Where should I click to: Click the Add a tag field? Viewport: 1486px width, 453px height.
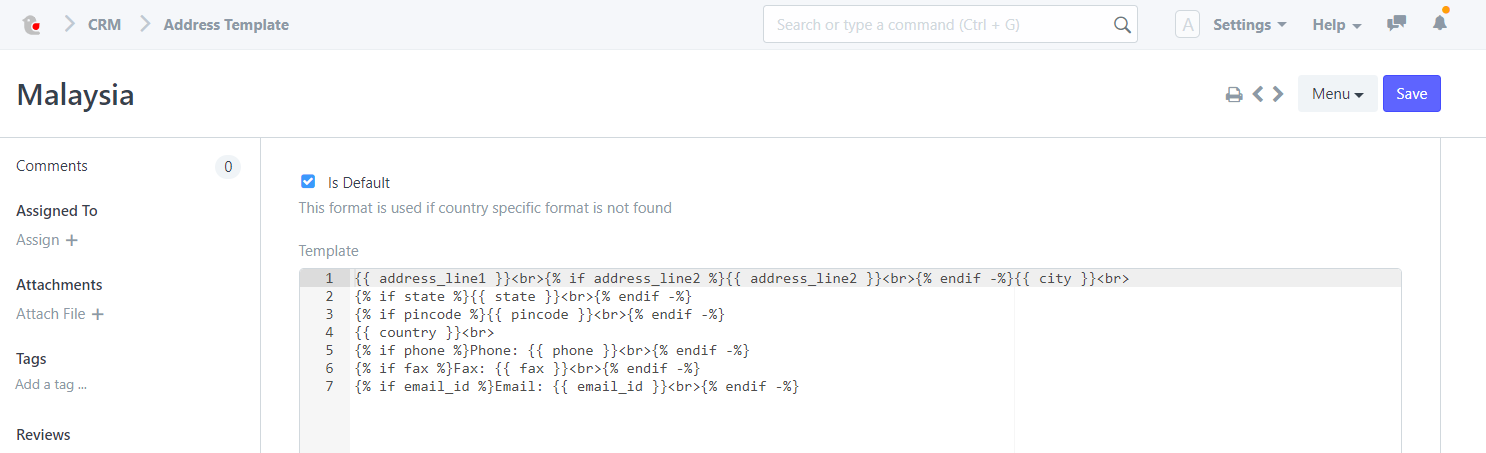pos(51,385)
